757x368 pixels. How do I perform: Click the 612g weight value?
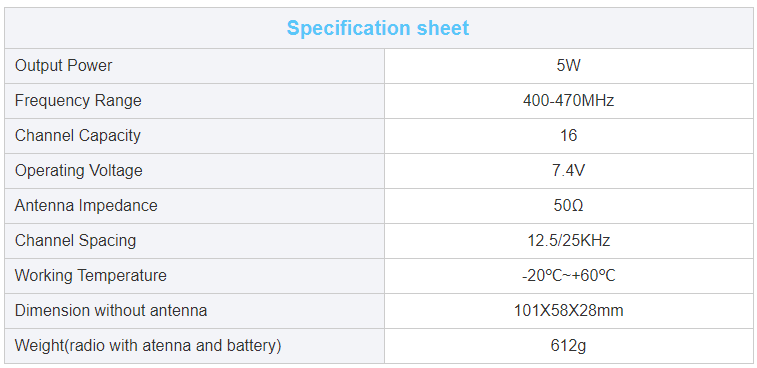tap(568, 346)
